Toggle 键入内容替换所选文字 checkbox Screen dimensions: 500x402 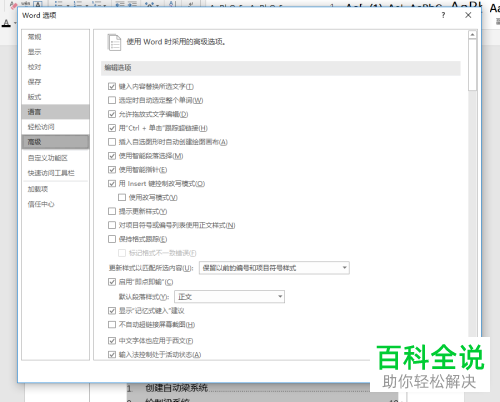click(x=112, y=87)
